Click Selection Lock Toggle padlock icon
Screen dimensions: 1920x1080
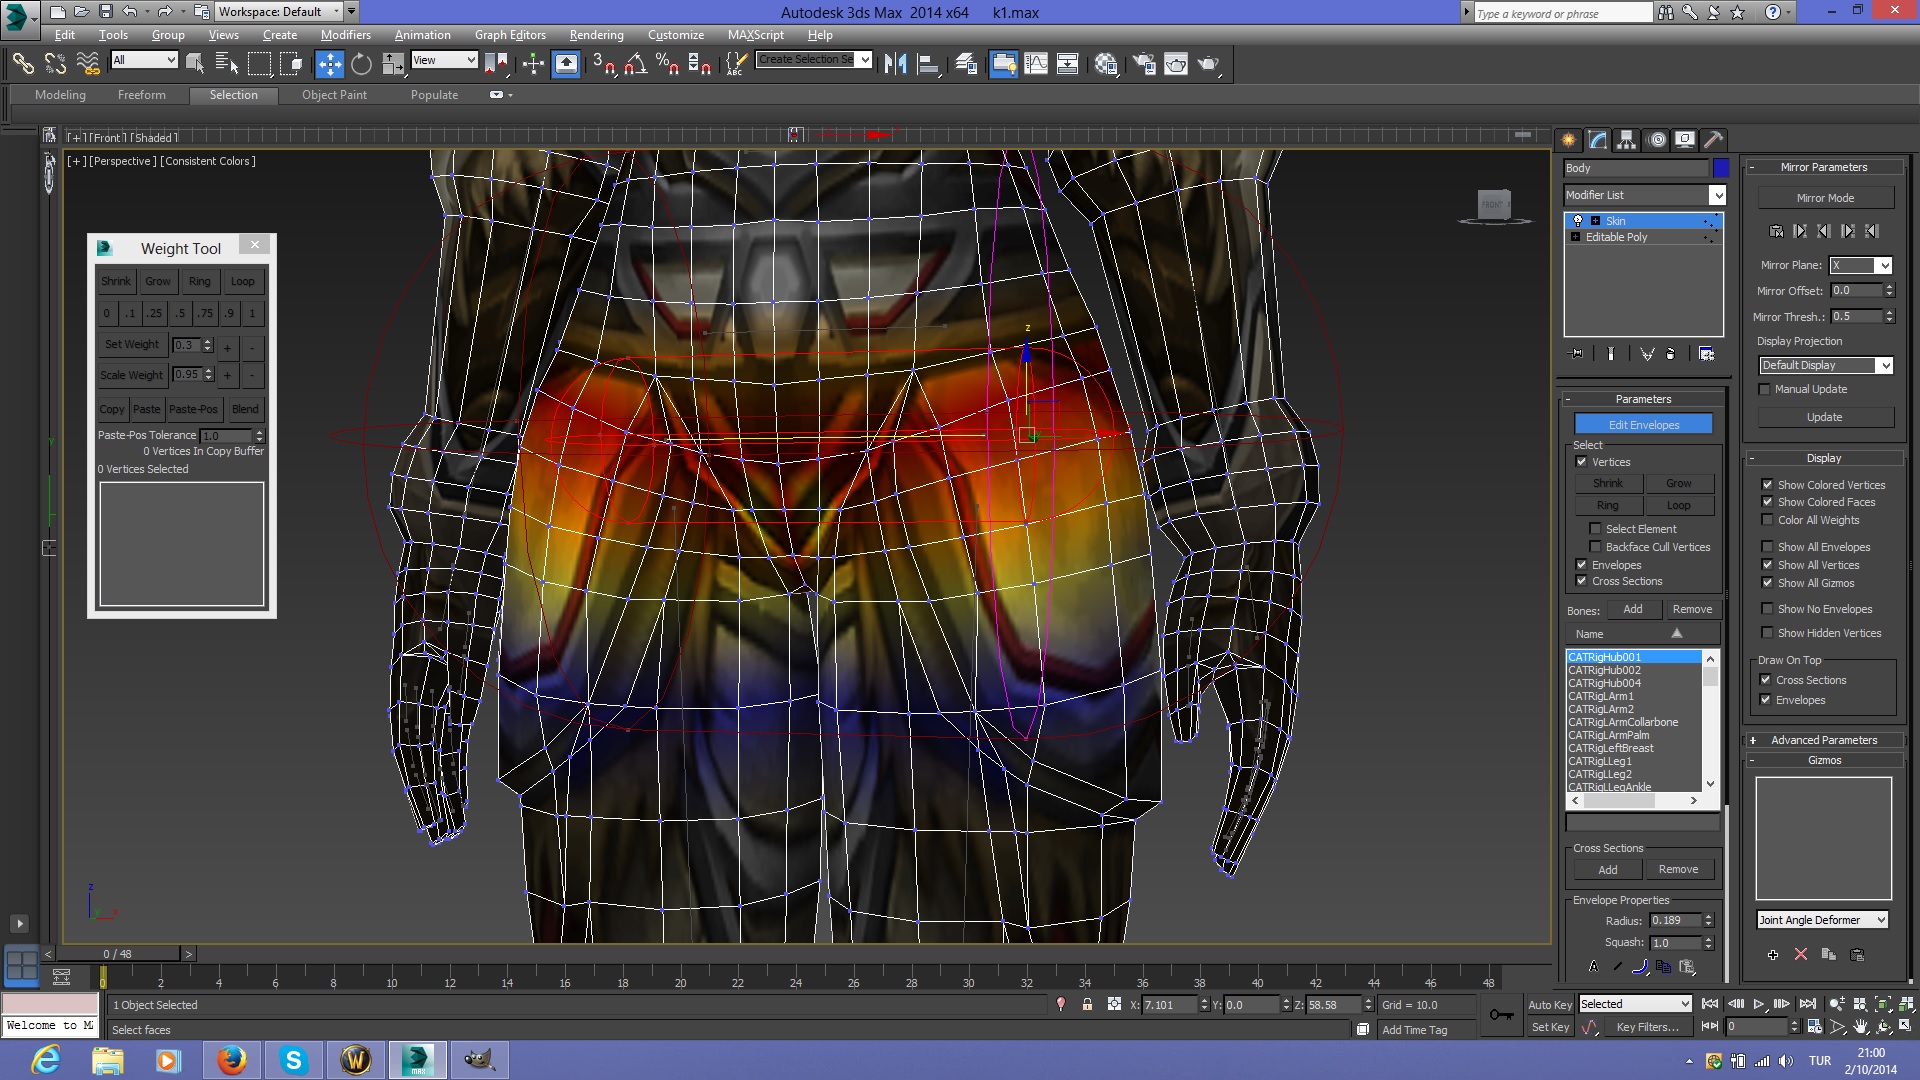point(1087,1005)
